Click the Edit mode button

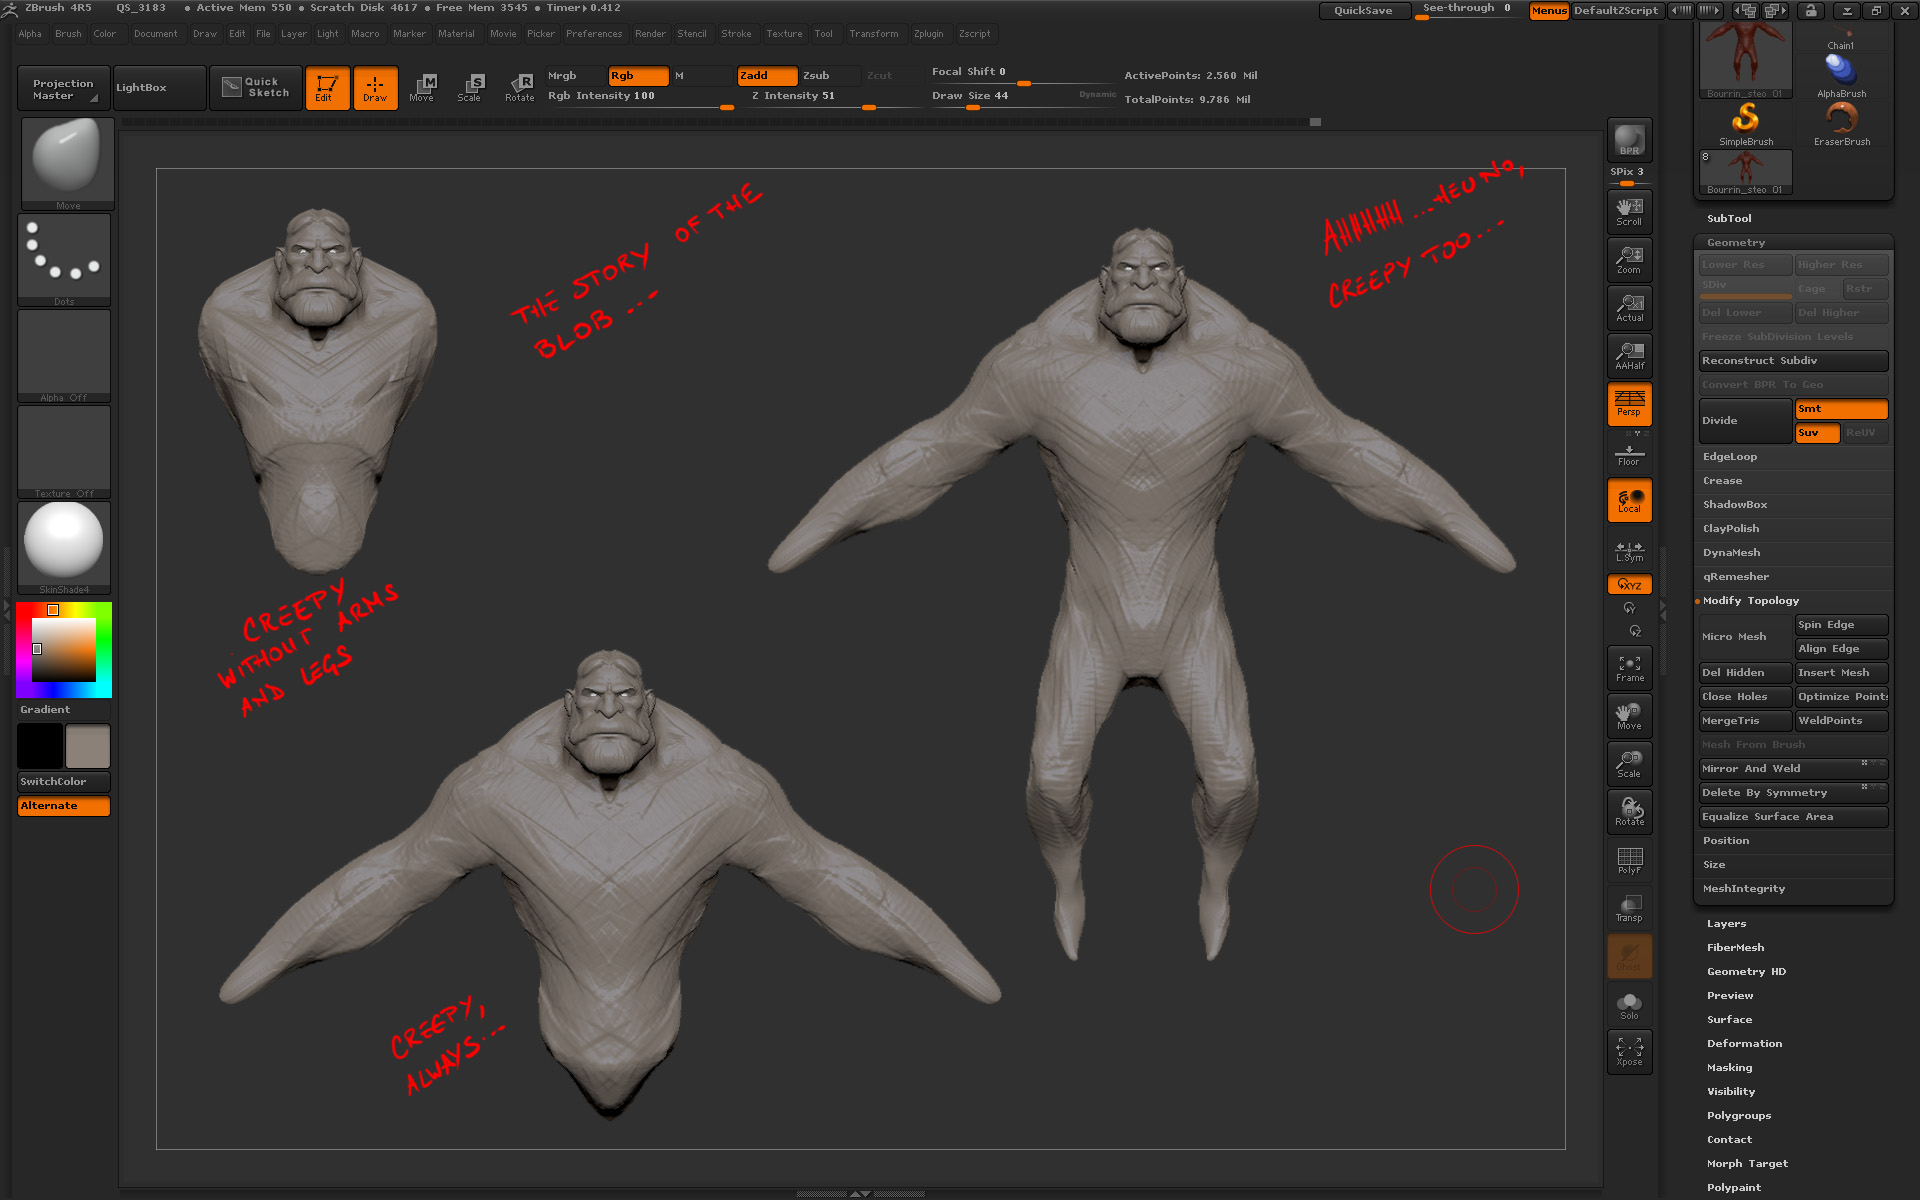(327, 88)
